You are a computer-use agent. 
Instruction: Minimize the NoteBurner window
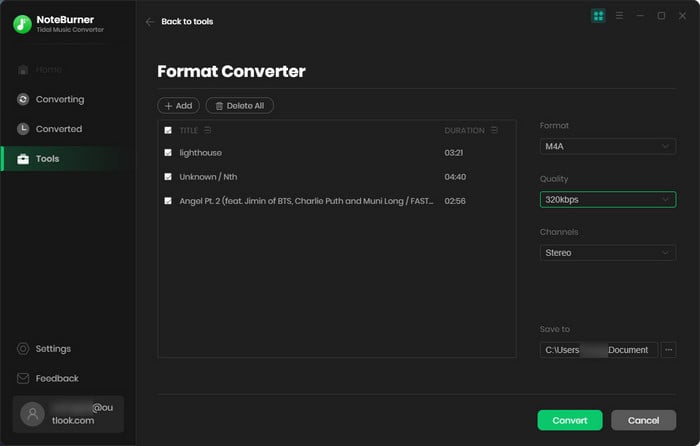[x=640, y=16]
